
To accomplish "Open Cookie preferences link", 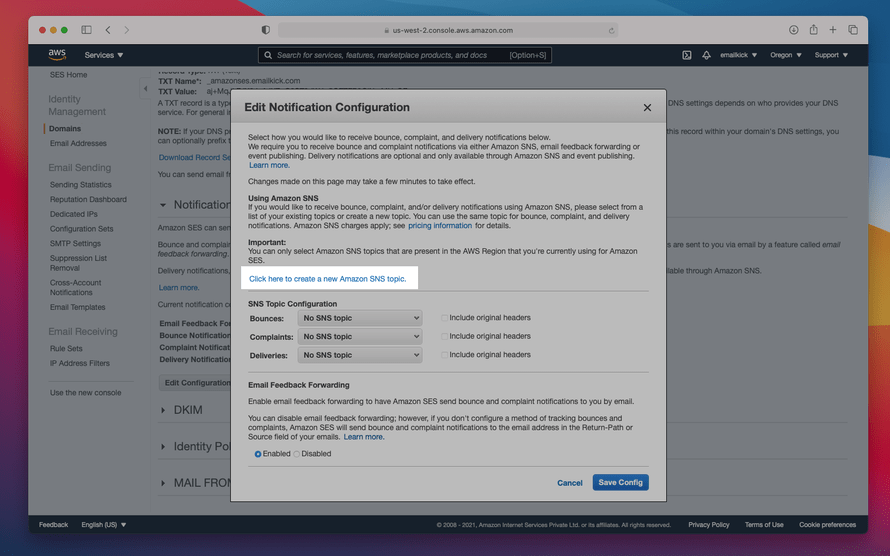I will pos(827,525).
